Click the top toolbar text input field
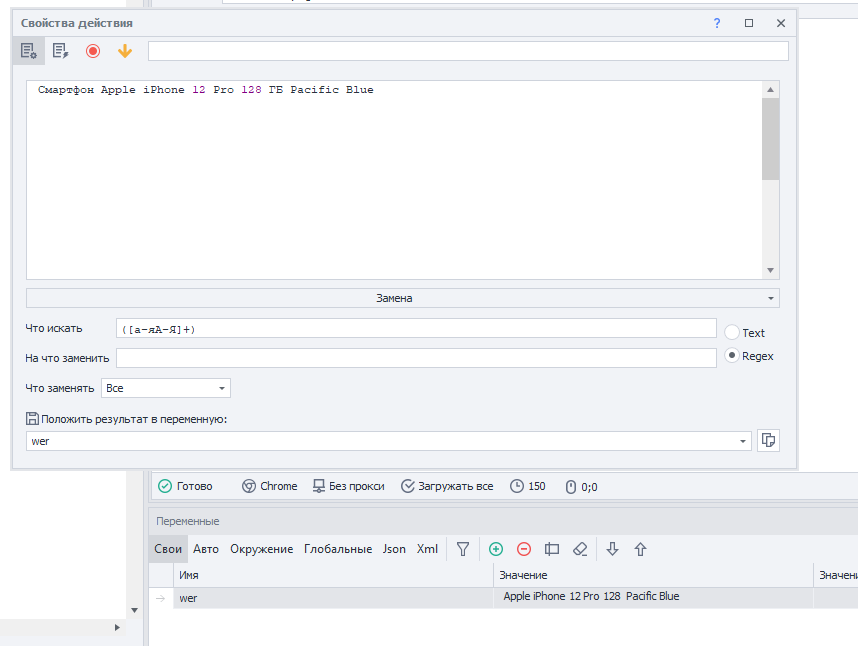The image size is (858, 646). click(468, 51)
